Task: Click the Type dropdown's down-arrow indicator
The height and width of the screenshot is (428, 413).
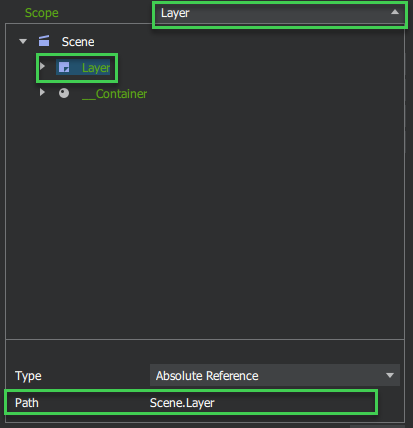Action: point(390,375)
